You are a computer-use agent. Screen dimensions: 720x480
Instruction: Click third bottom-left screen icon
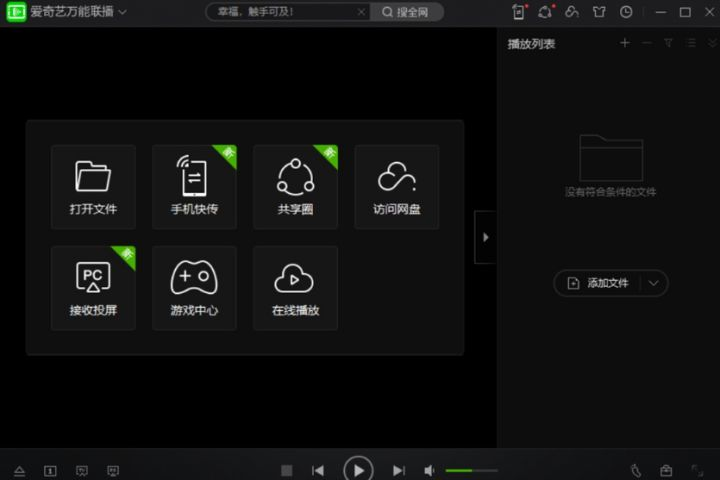pyautogui.click(x=82, y=470)
